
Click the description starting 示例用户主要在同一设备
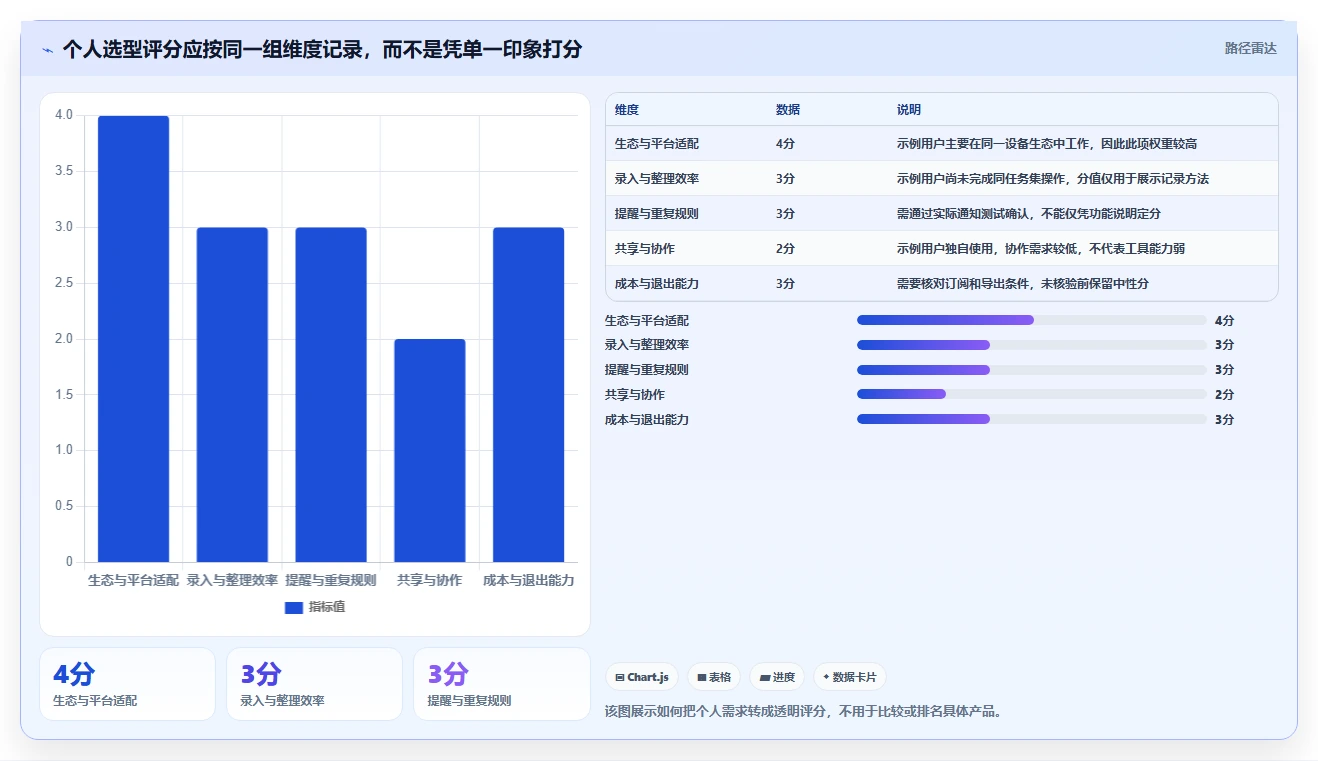tap(1047, 144)
